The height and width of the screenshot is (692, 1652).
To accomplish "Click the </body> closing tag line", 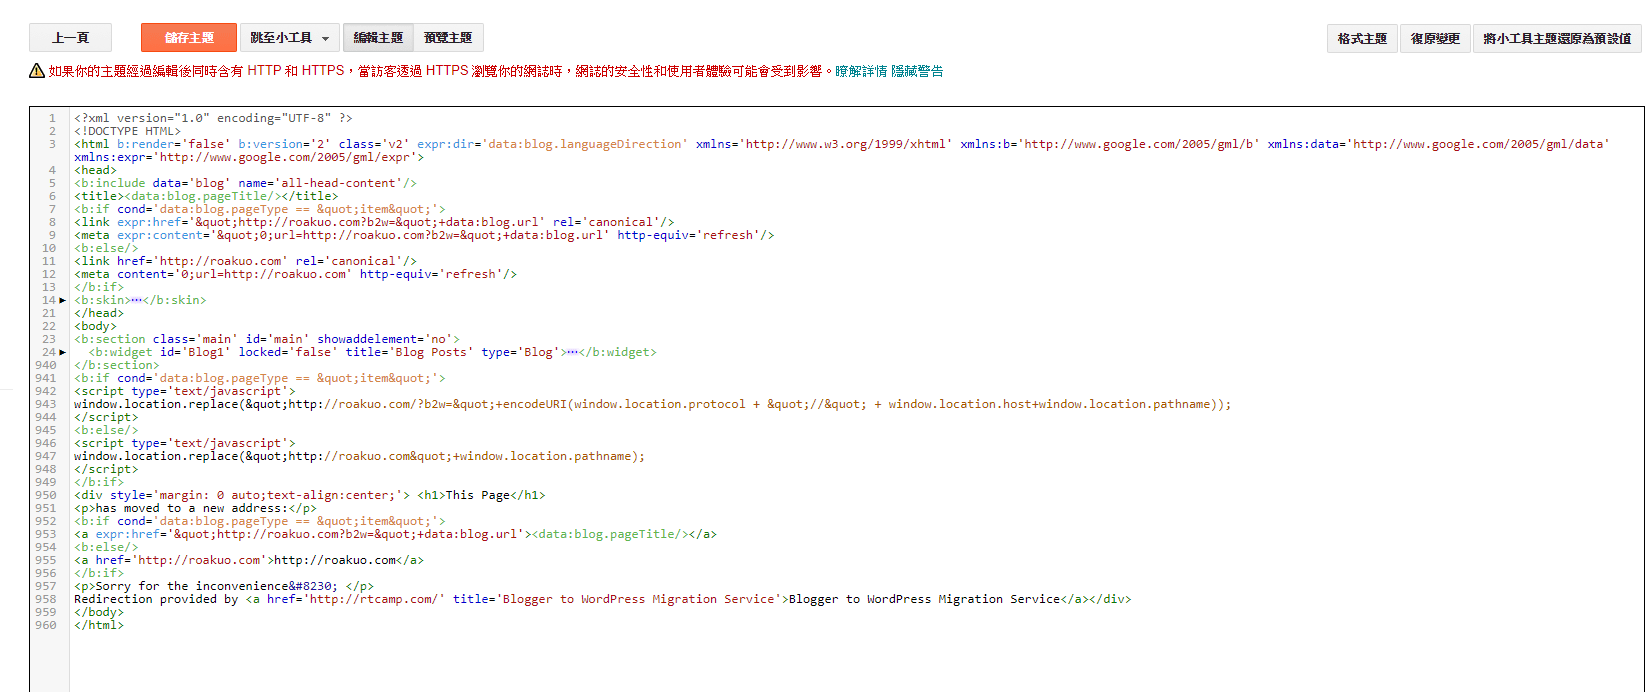I will 99,612.
